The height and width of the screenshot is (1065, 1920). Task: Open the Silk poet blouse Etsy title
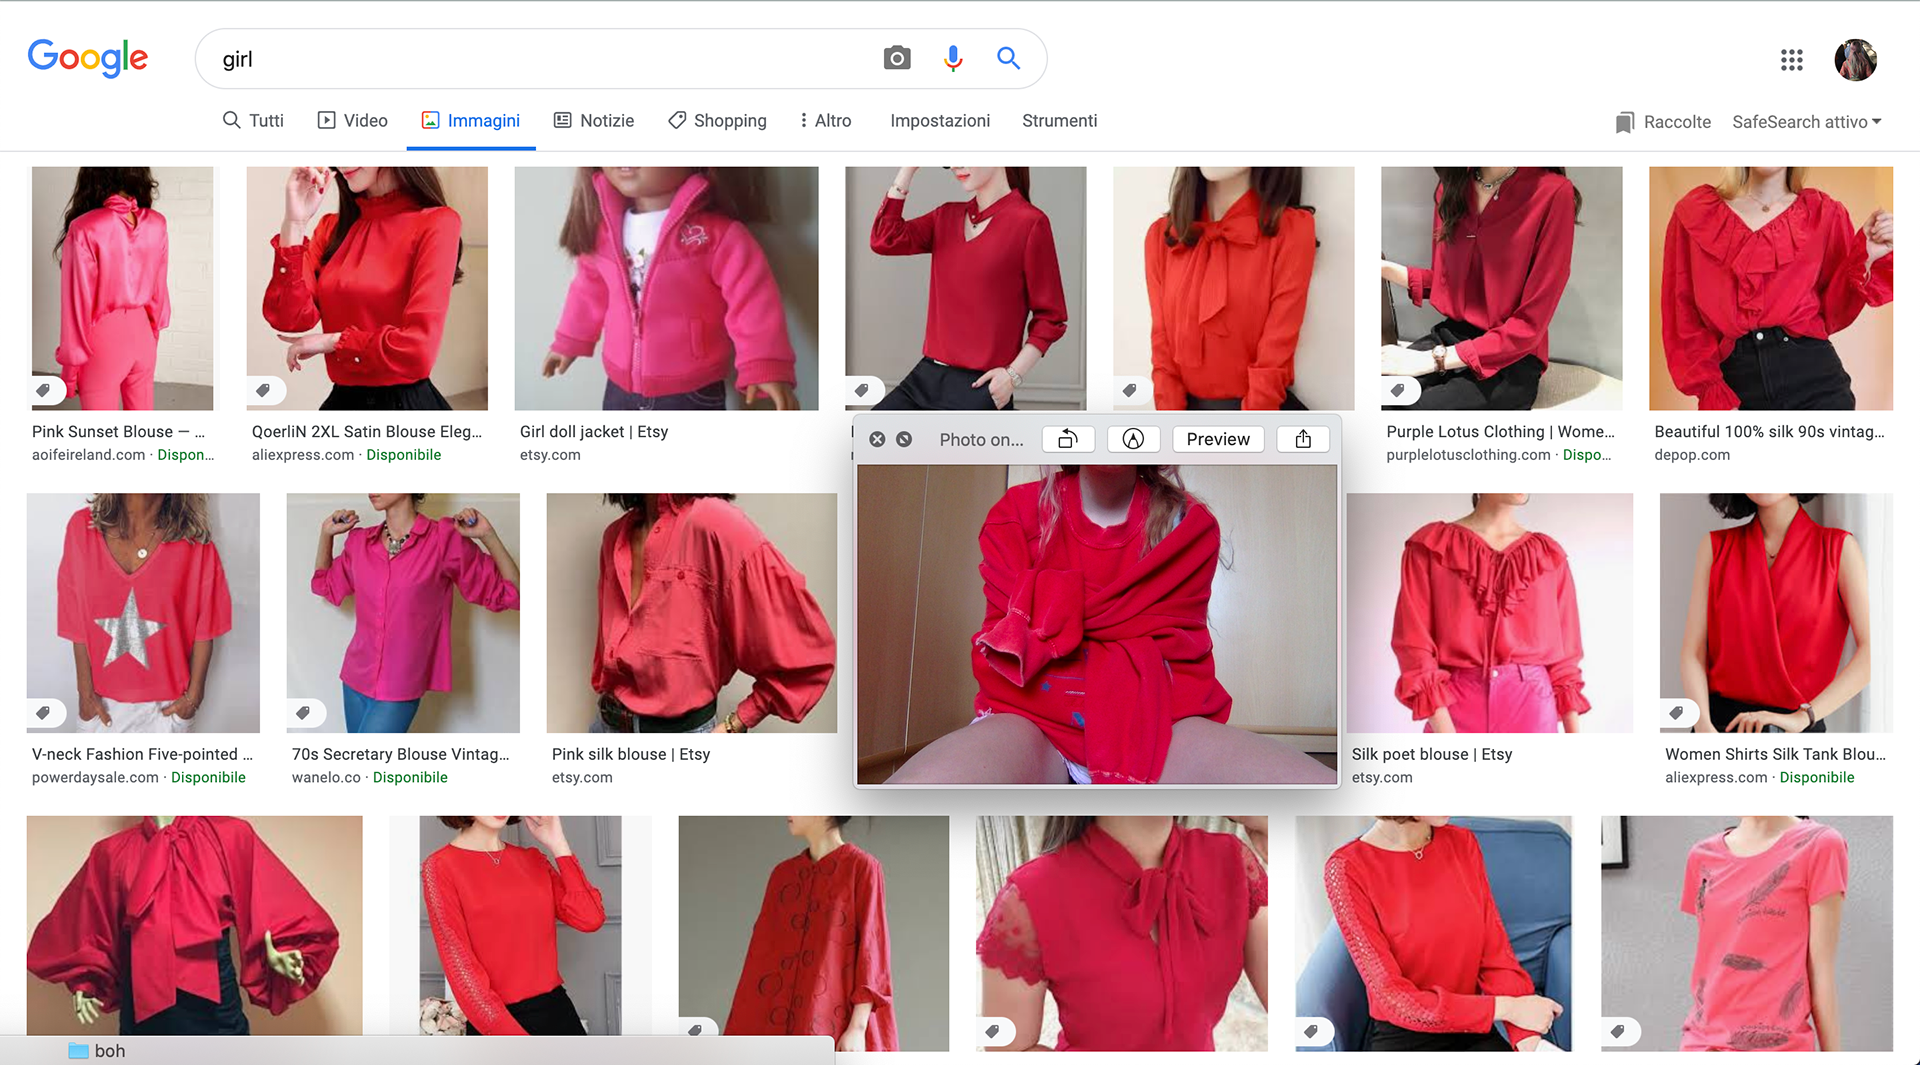coord(1432,755)
